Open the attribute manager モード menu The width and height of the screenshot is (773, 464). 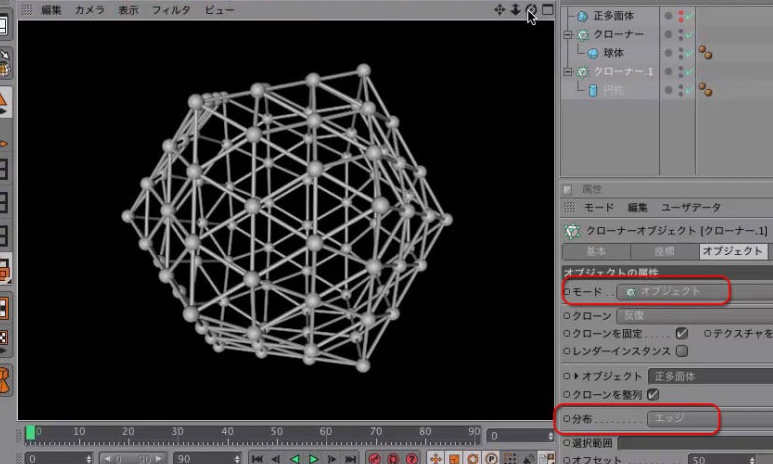coord(599,208)
